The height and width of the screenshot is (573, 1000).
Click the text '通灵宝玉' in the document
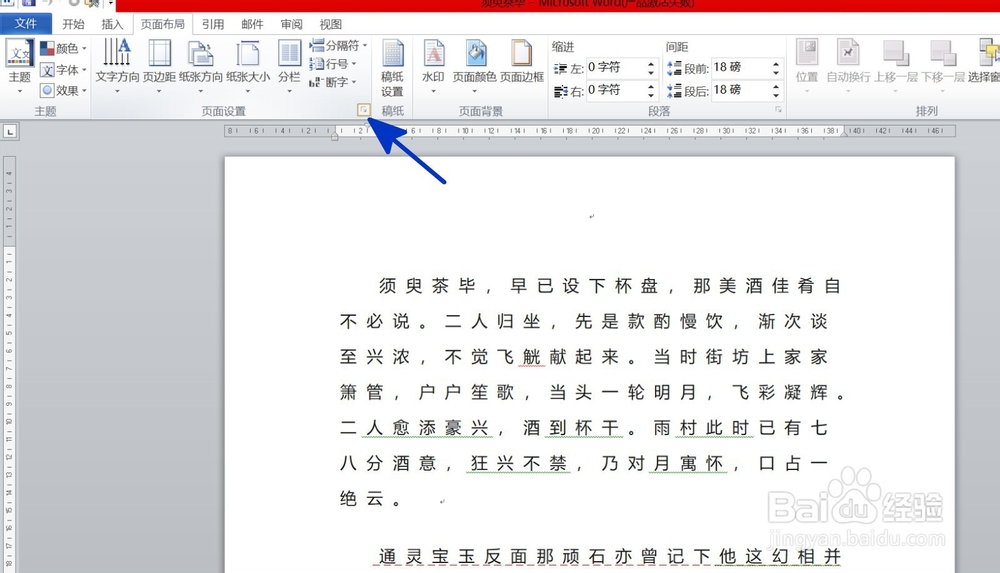427,557
